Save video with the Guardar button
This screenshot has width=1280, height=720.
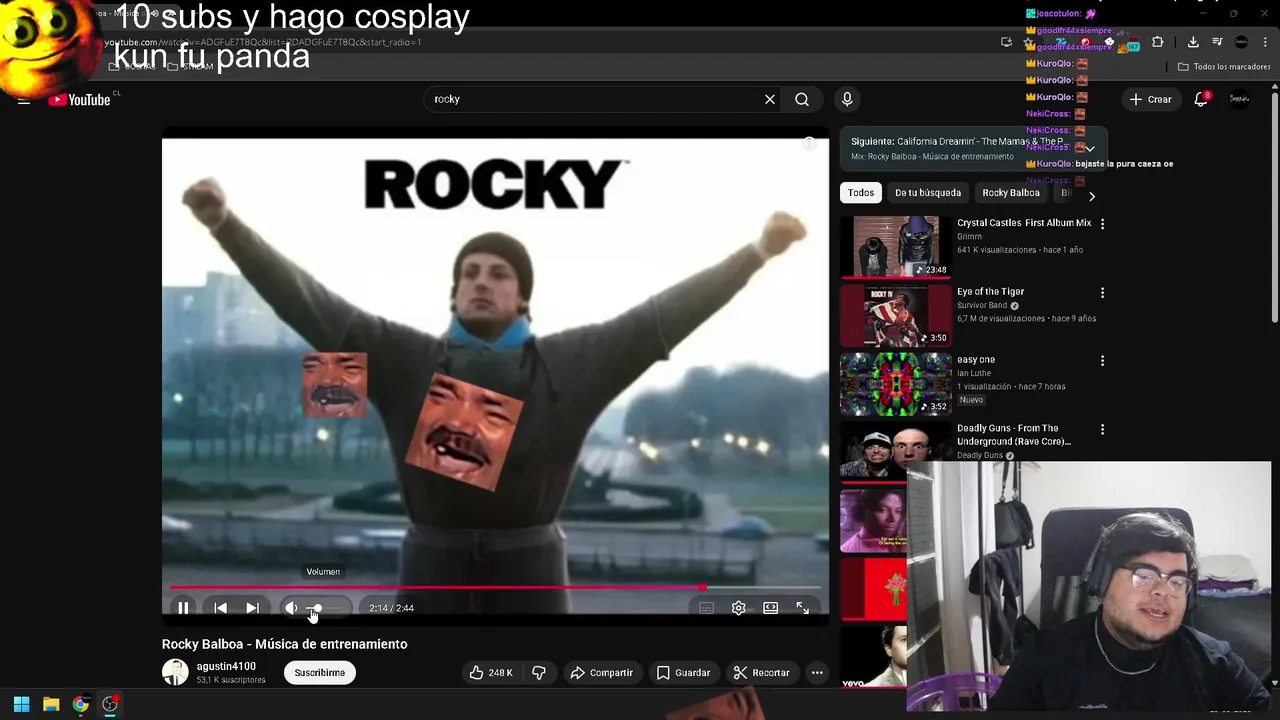[683, 673]
